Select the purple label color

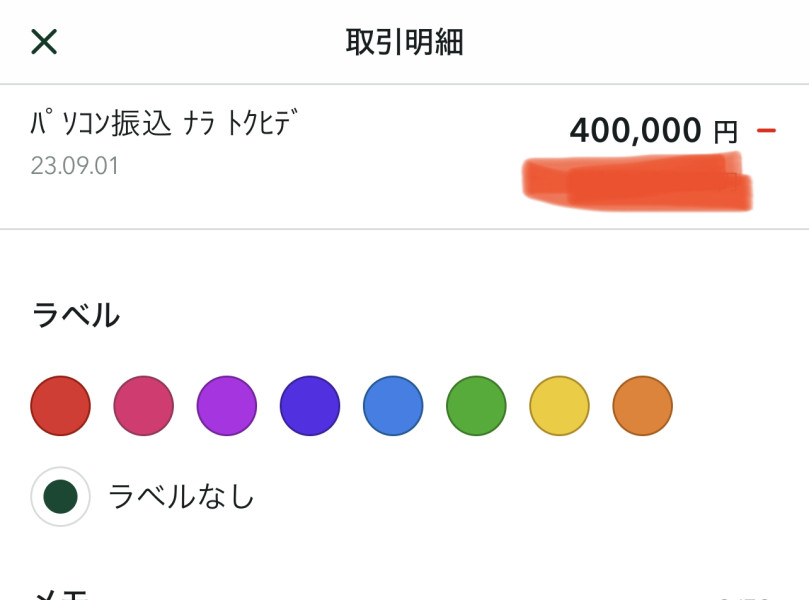coord(227,406)
